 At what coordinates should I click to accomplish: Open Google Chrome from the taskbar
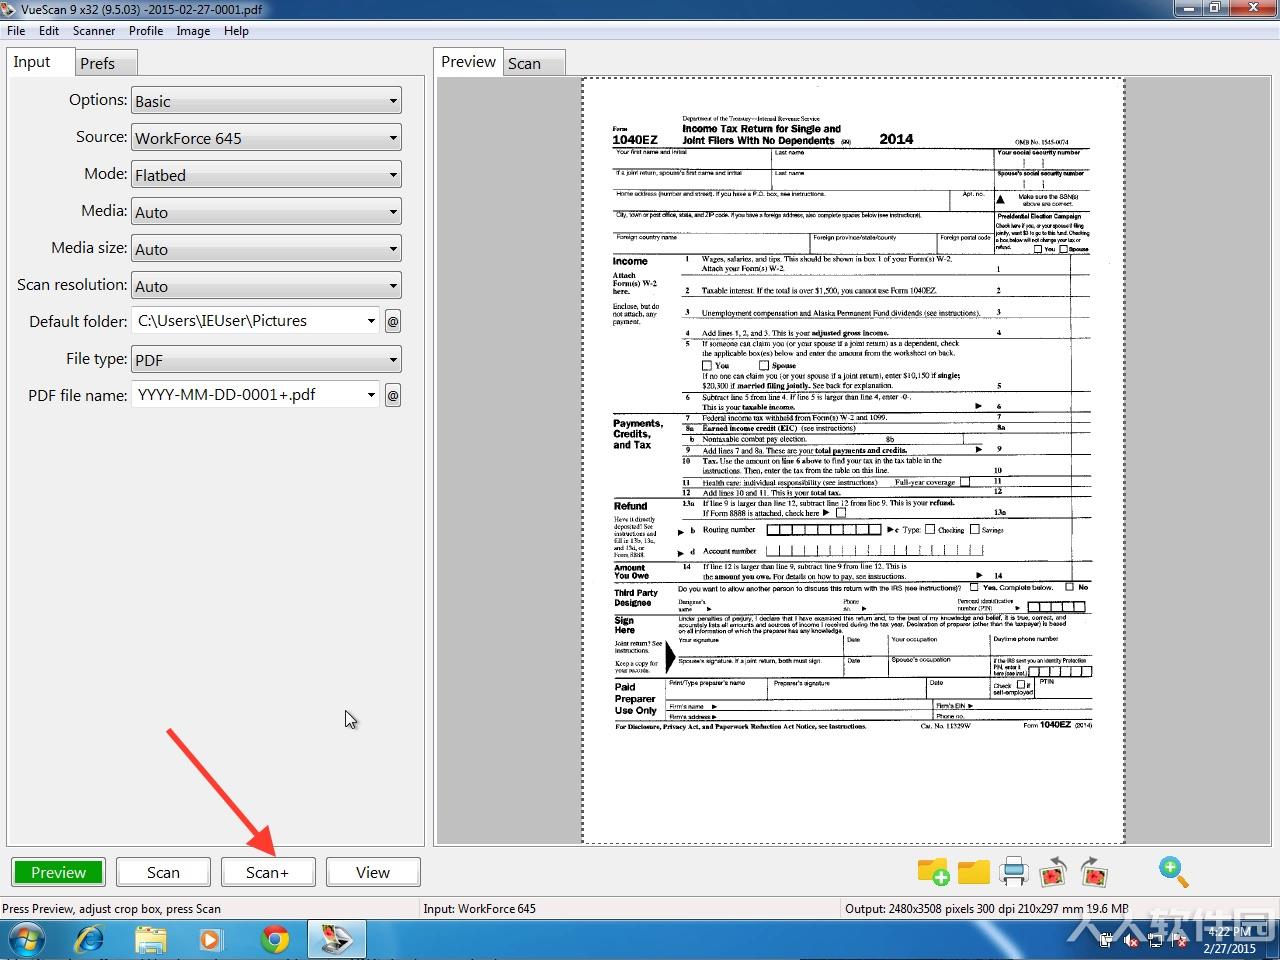point(275,940)
